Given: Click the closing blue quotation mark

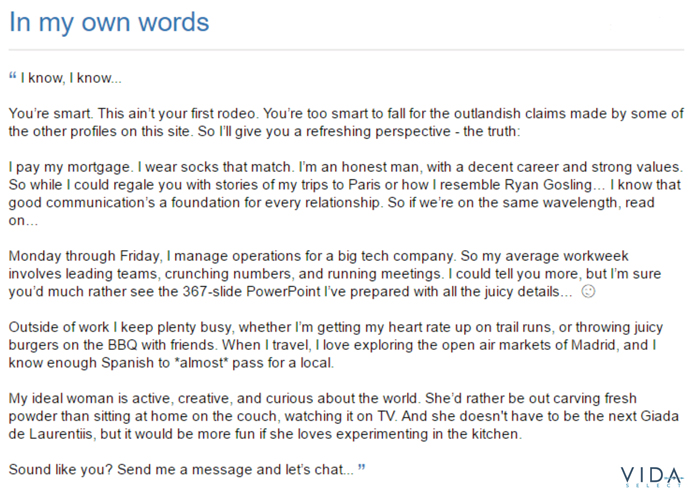Looking at the screenshot, I should (x=361, y=467).
